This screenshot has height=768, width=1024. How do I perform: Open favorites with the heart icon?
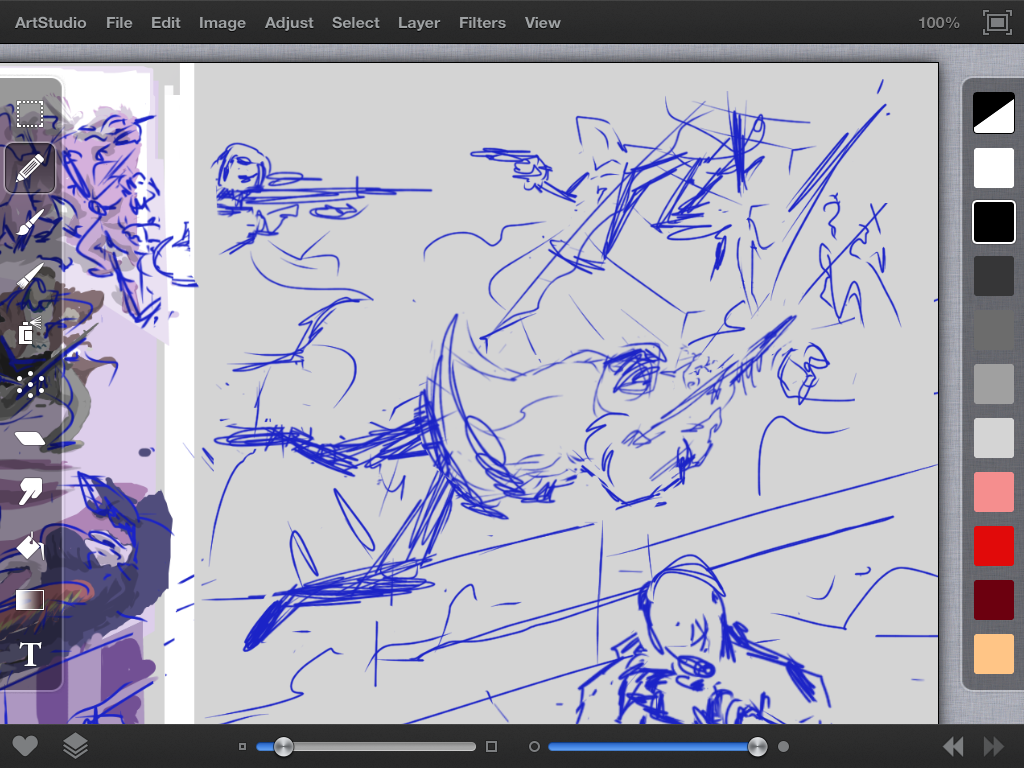[x=25, y=746]
